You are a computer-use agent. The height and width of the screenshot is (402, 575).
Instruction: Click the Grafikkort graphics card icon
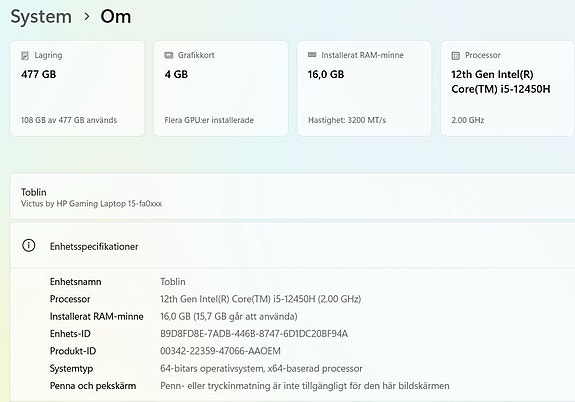(169, 55)
